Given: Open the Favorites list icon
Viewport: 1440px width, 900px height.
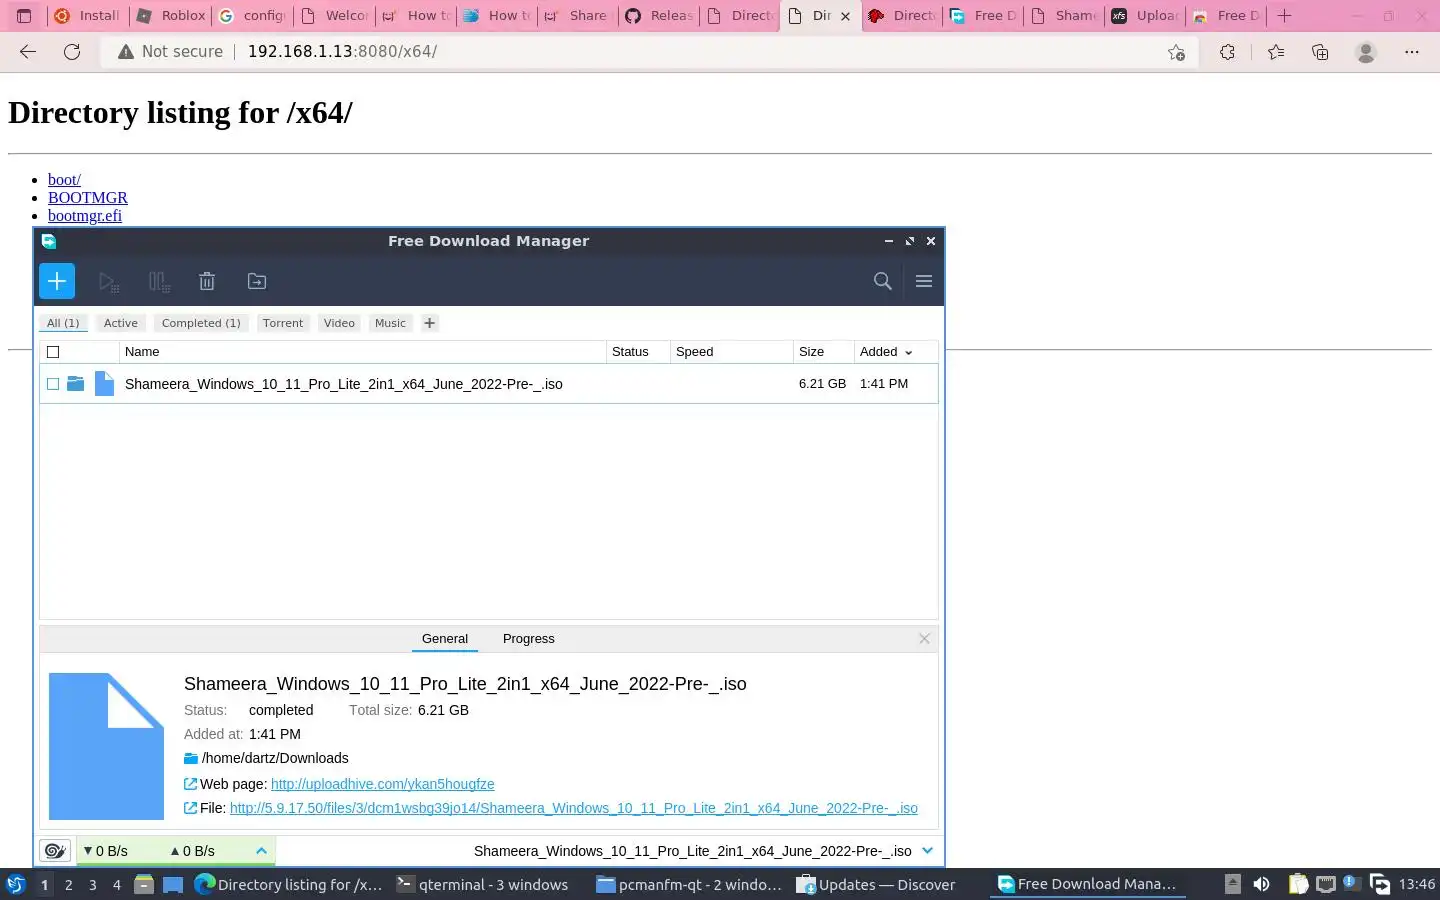Looking at the screenshot, I should coord(1275,52).
